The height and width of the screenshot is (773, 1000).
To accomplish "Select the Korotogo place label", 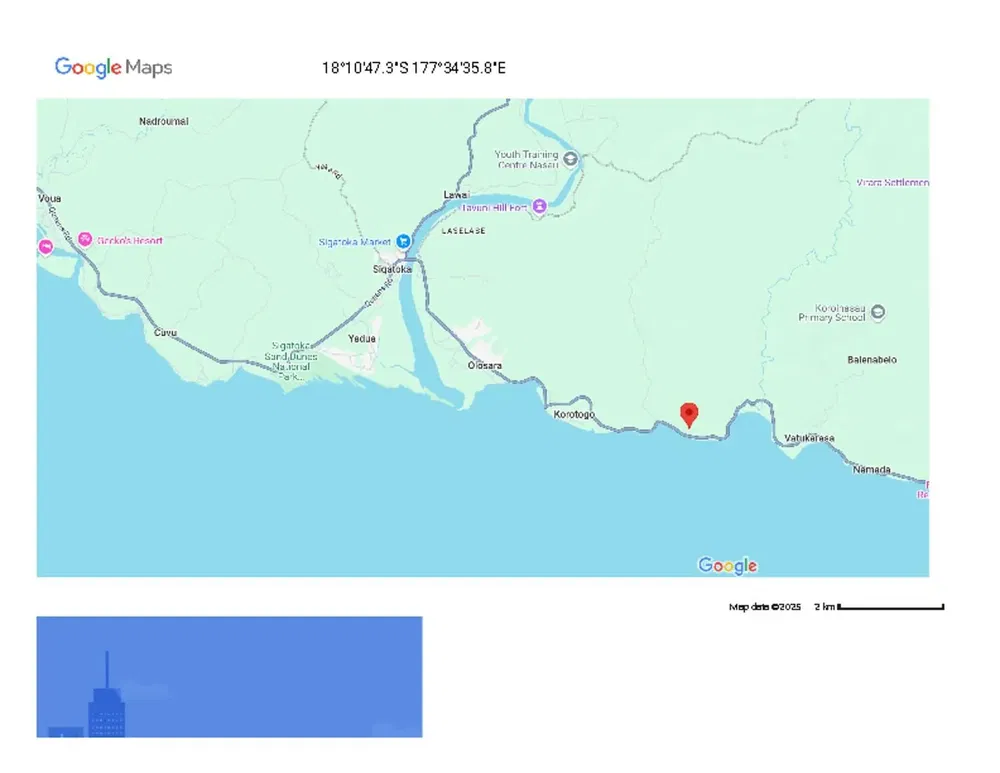I will coord(573,414).
